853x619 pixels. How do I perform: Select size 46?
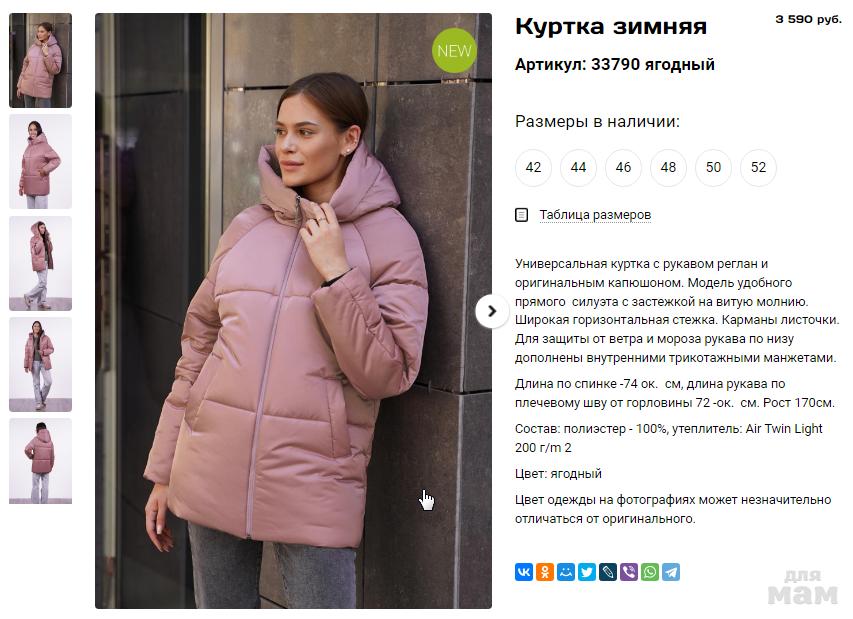tap(623, 168)
